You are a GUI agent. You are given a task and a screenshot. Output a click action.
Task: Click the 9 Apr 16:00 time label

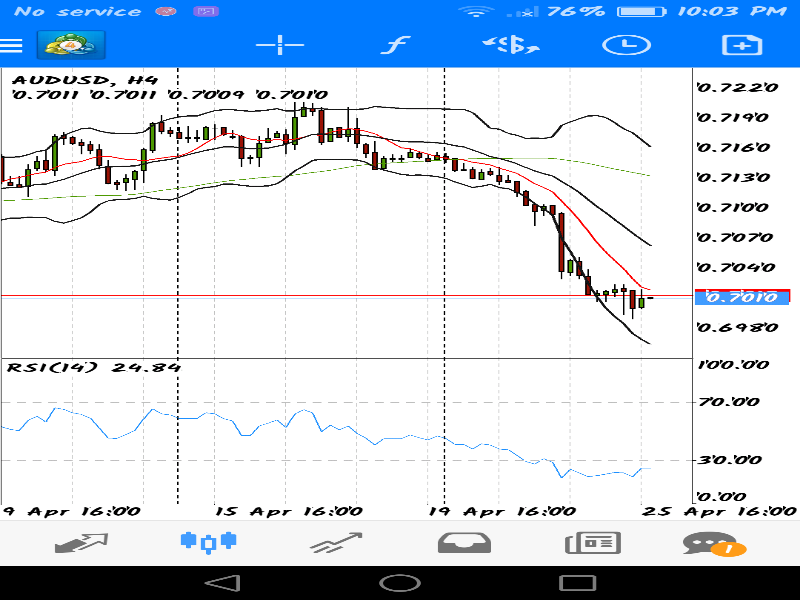click(71, 511)
